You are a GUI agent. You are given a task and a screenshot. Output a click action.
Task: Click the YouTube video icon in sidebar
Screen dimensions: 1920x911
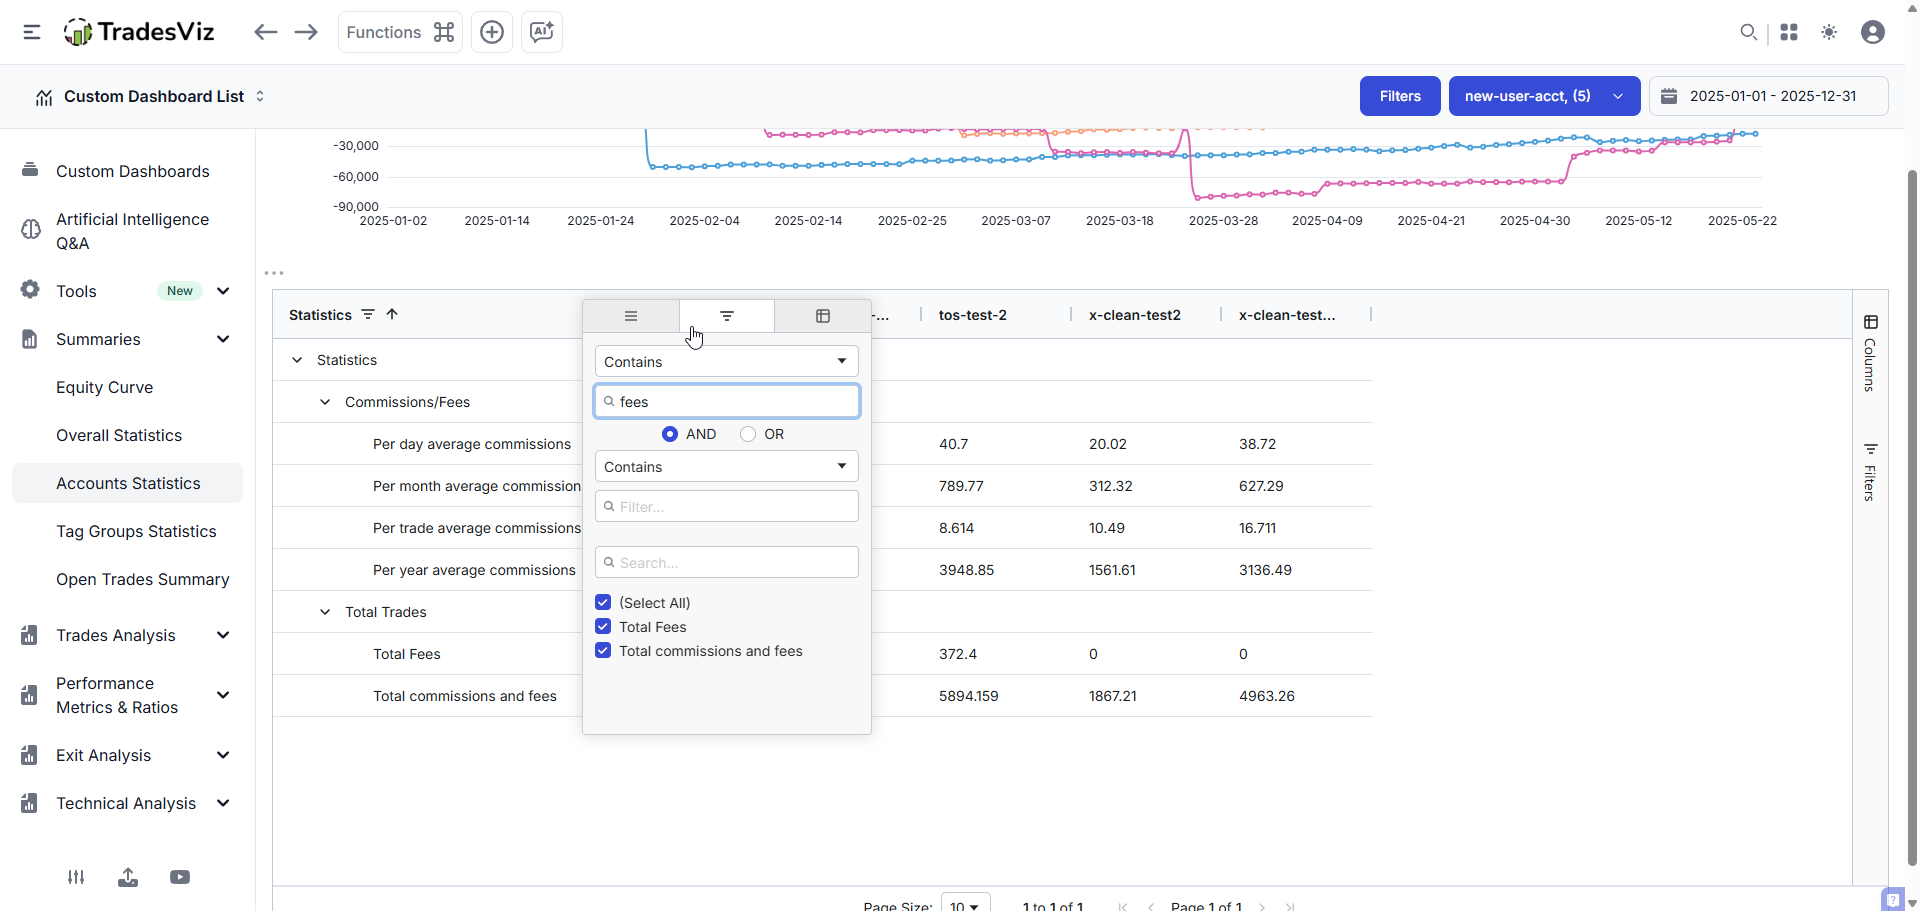click(180, 877)
